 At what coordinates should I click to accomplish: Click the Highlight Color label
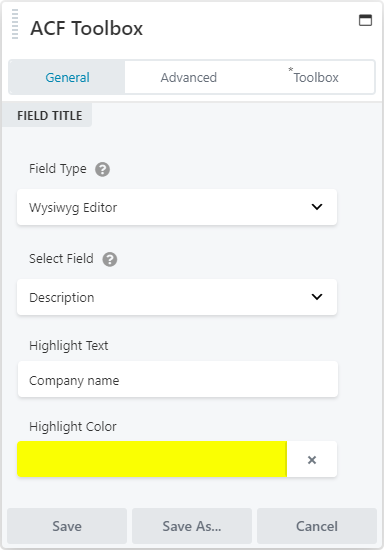(x=73, y=427)
